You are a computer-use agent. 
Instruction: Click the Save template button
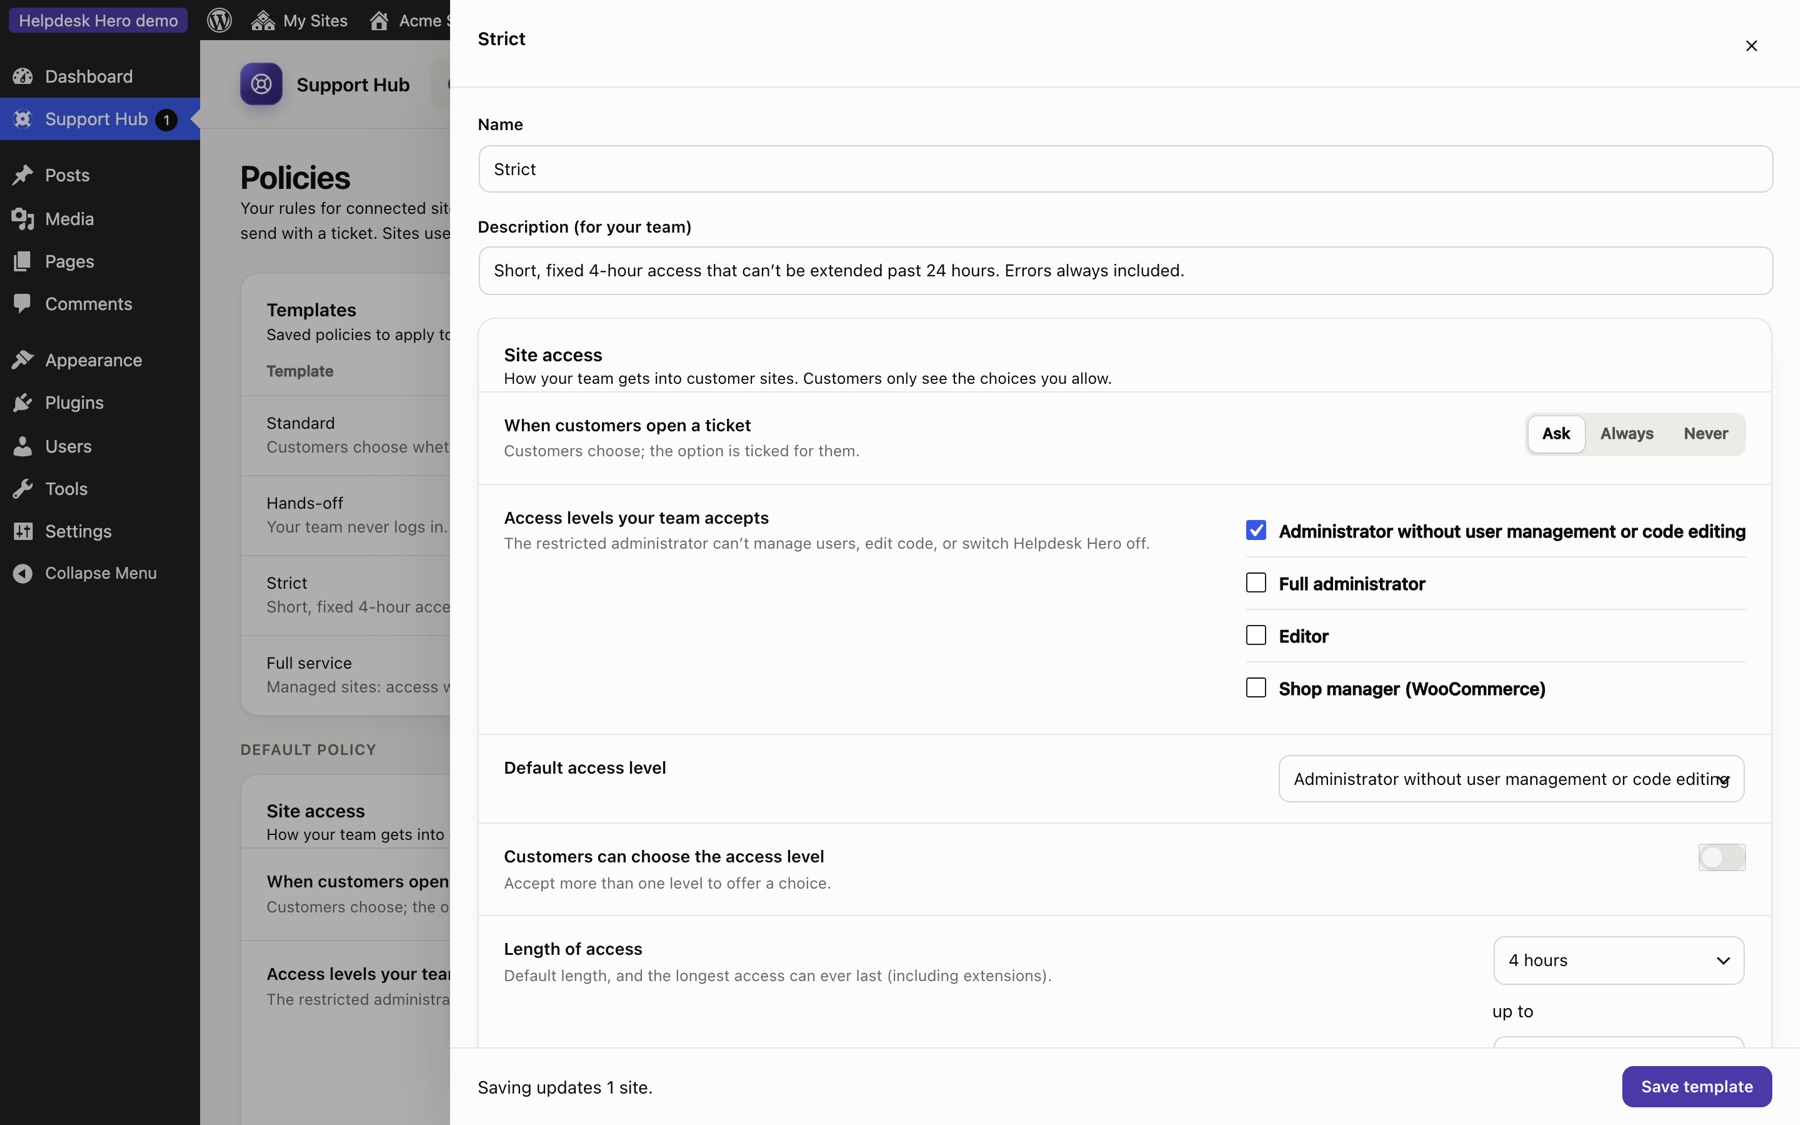1696,1086
